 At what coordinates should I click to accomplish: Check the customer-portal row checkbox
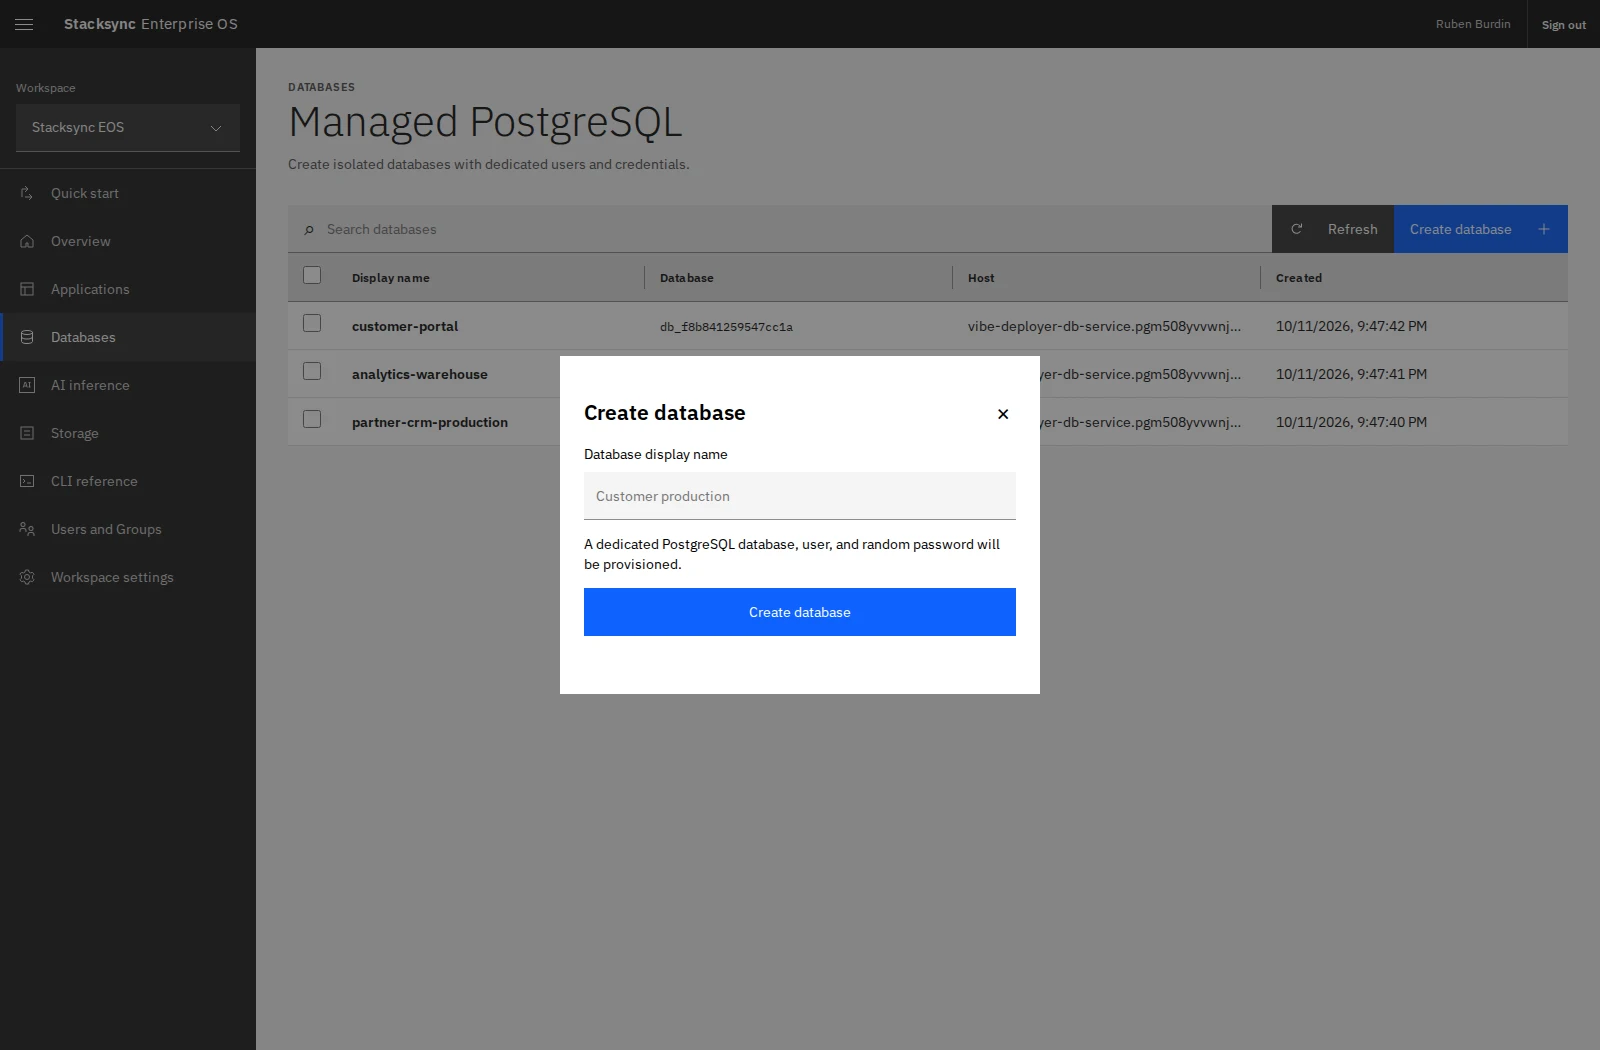(312, 323)
